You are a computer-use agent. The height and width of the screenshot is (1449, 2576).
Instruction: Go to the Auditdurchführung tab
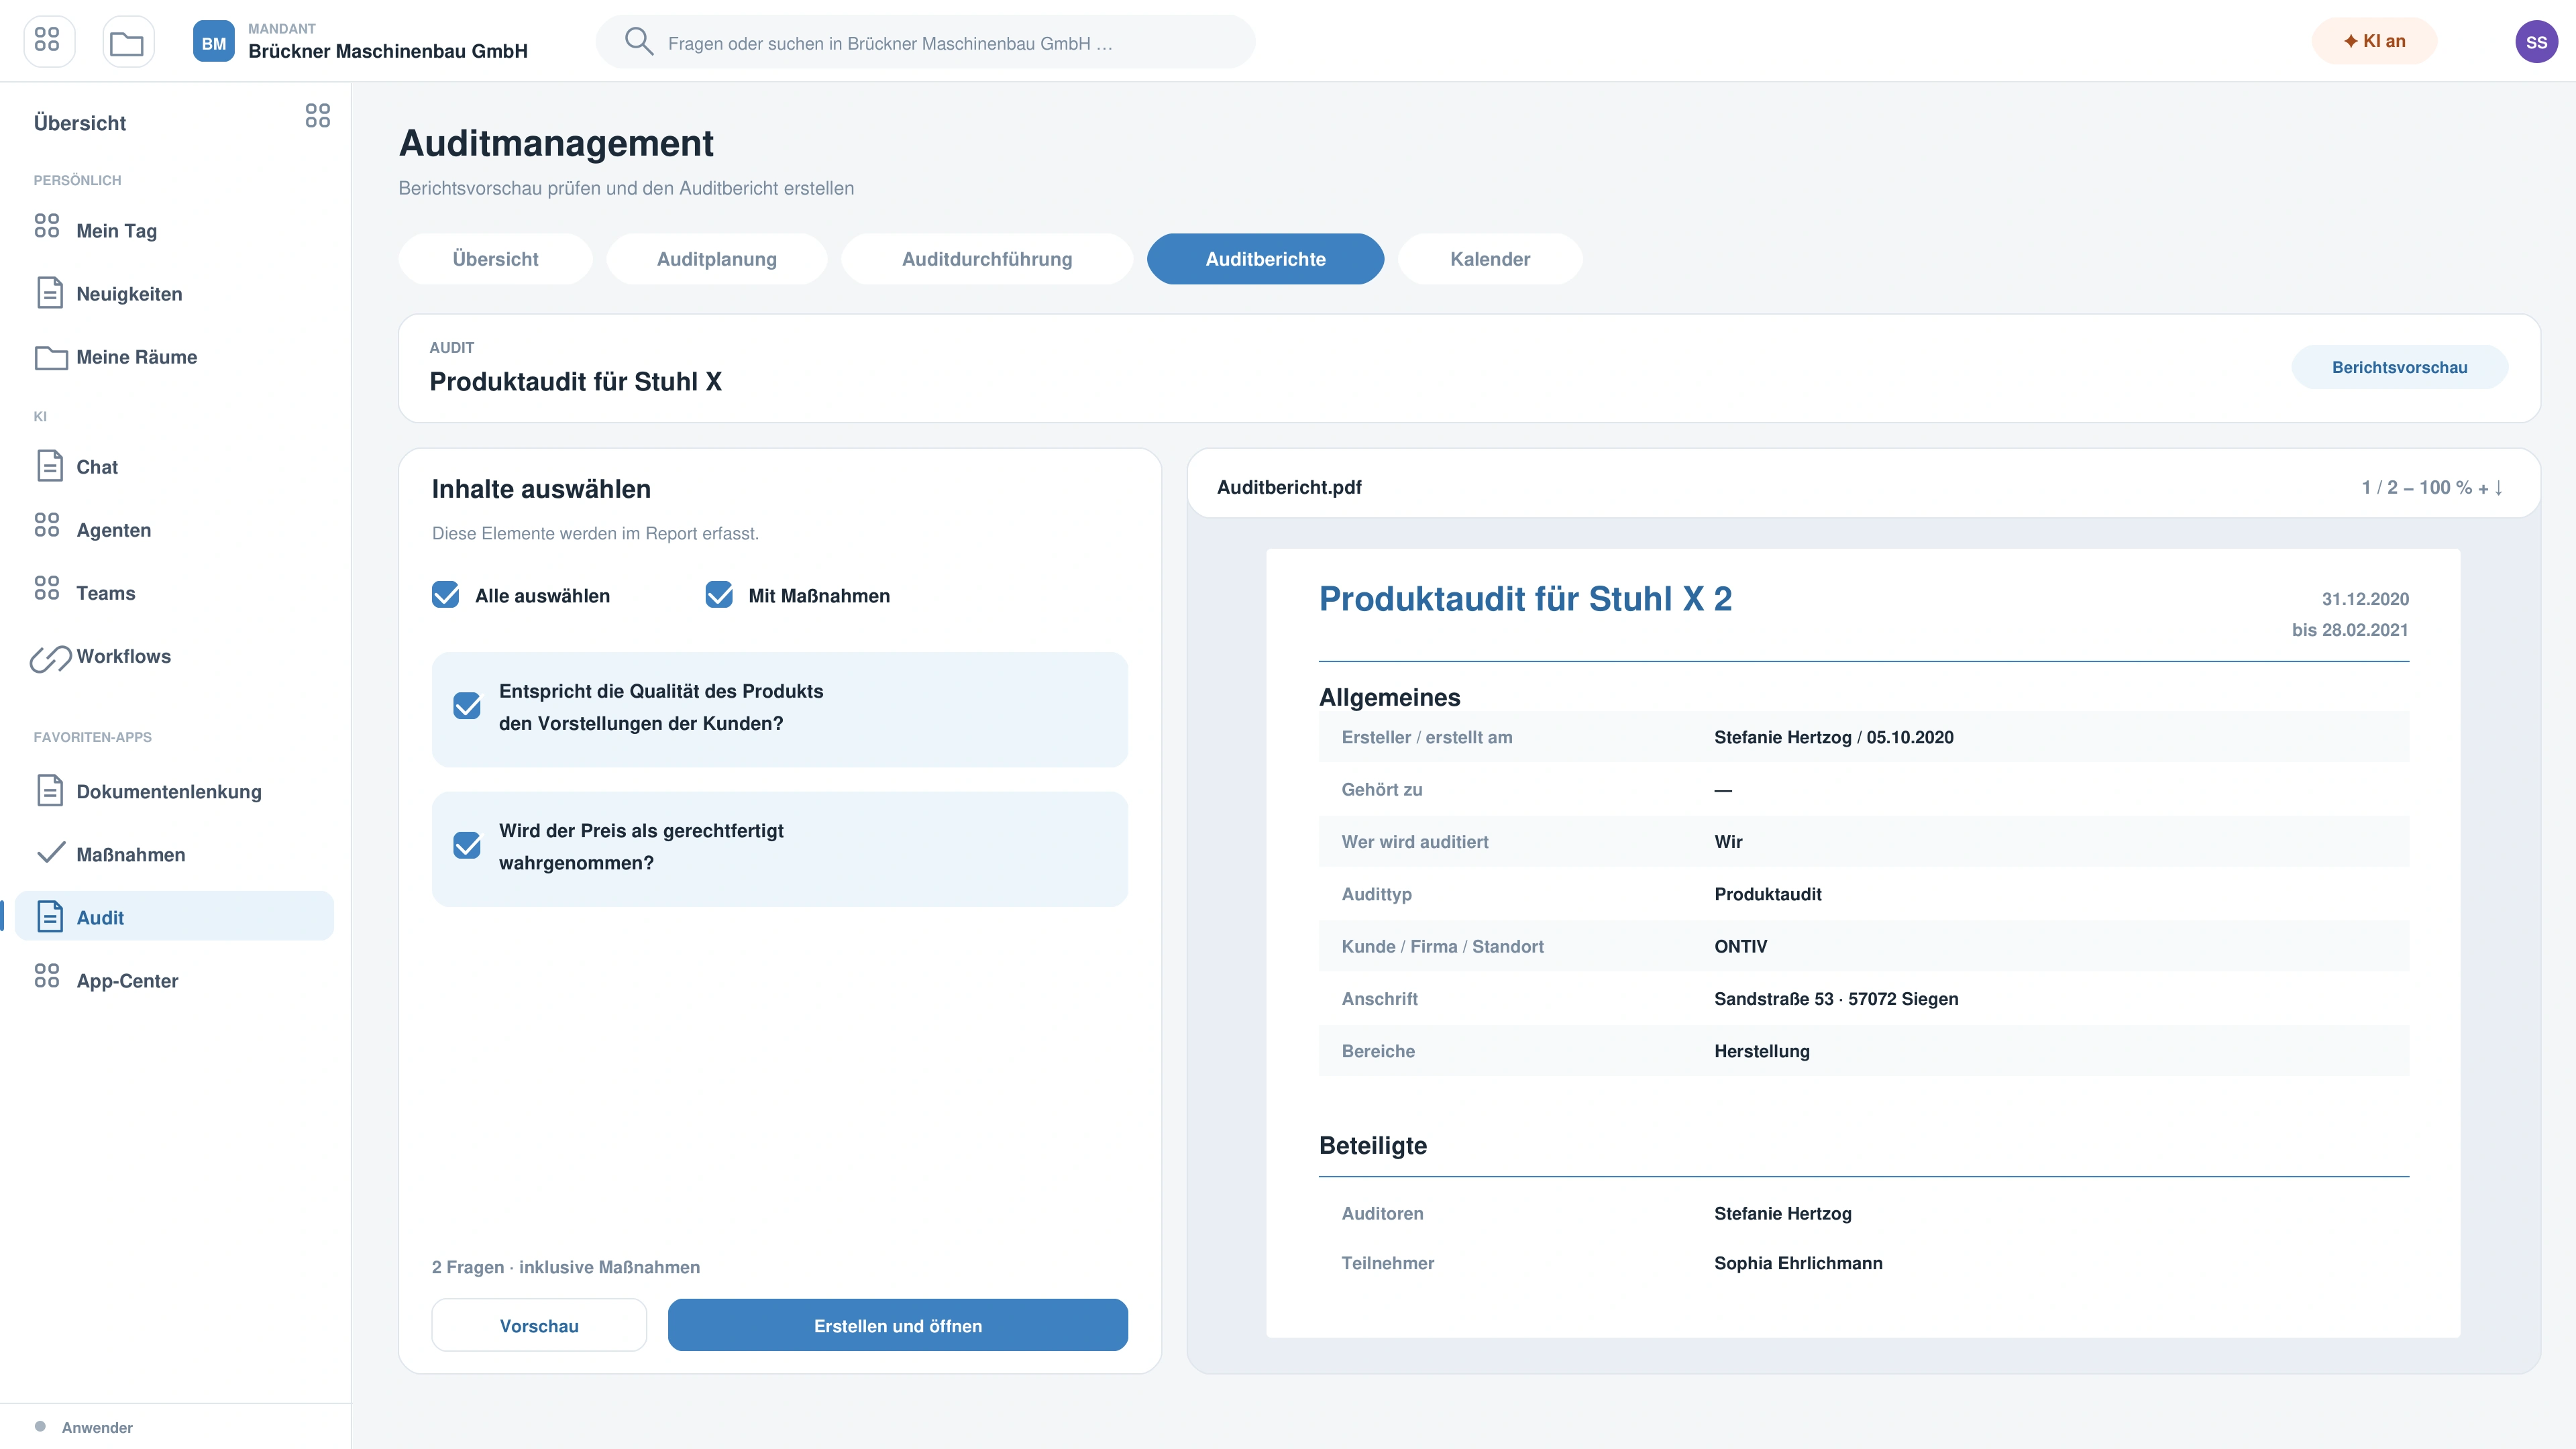(x=986, y=259)
